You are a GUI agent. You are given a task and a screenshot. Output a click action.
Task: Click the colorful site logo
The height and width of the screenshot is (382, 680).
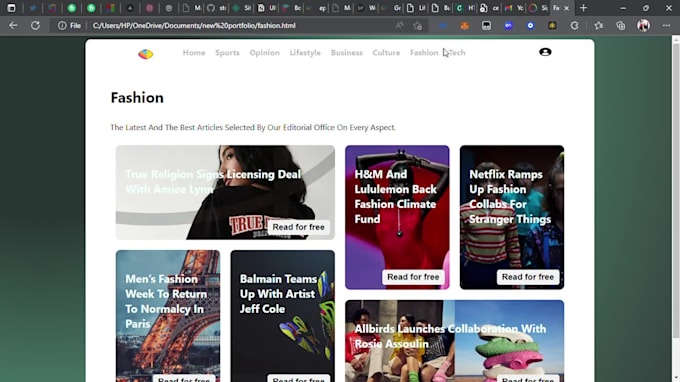click(146, 54)
